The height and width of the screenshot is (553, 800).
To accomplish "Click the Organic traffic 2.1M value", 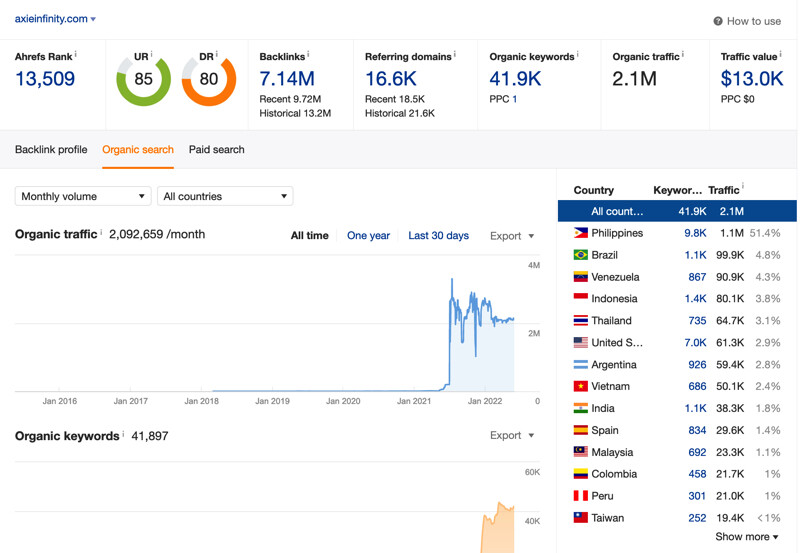I will pos(634,79).
